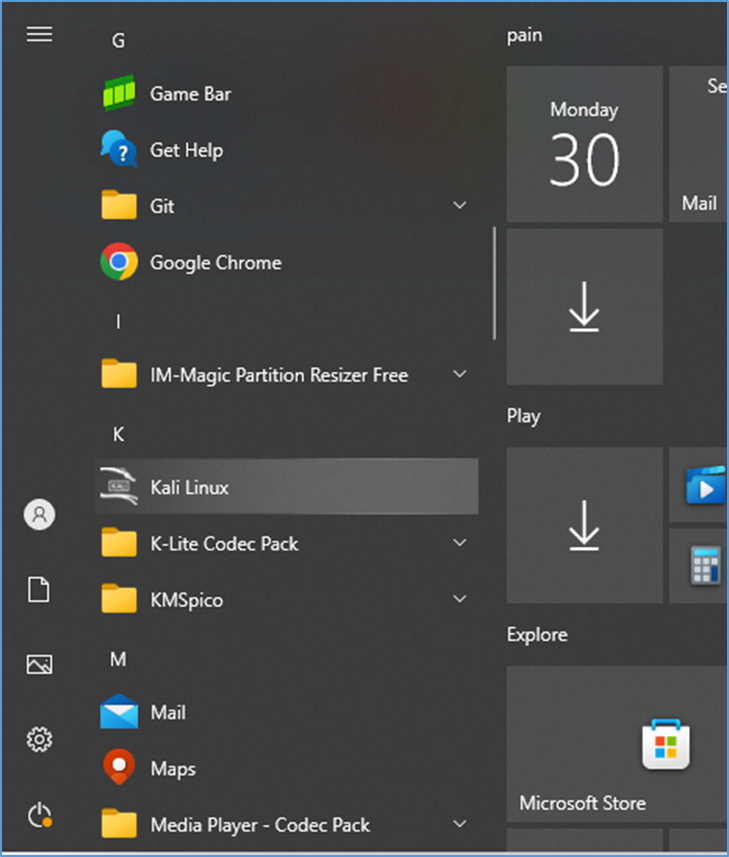Jump to letter M section header
The height and width of the screenshot is (857, 729).
coord(118,659)
